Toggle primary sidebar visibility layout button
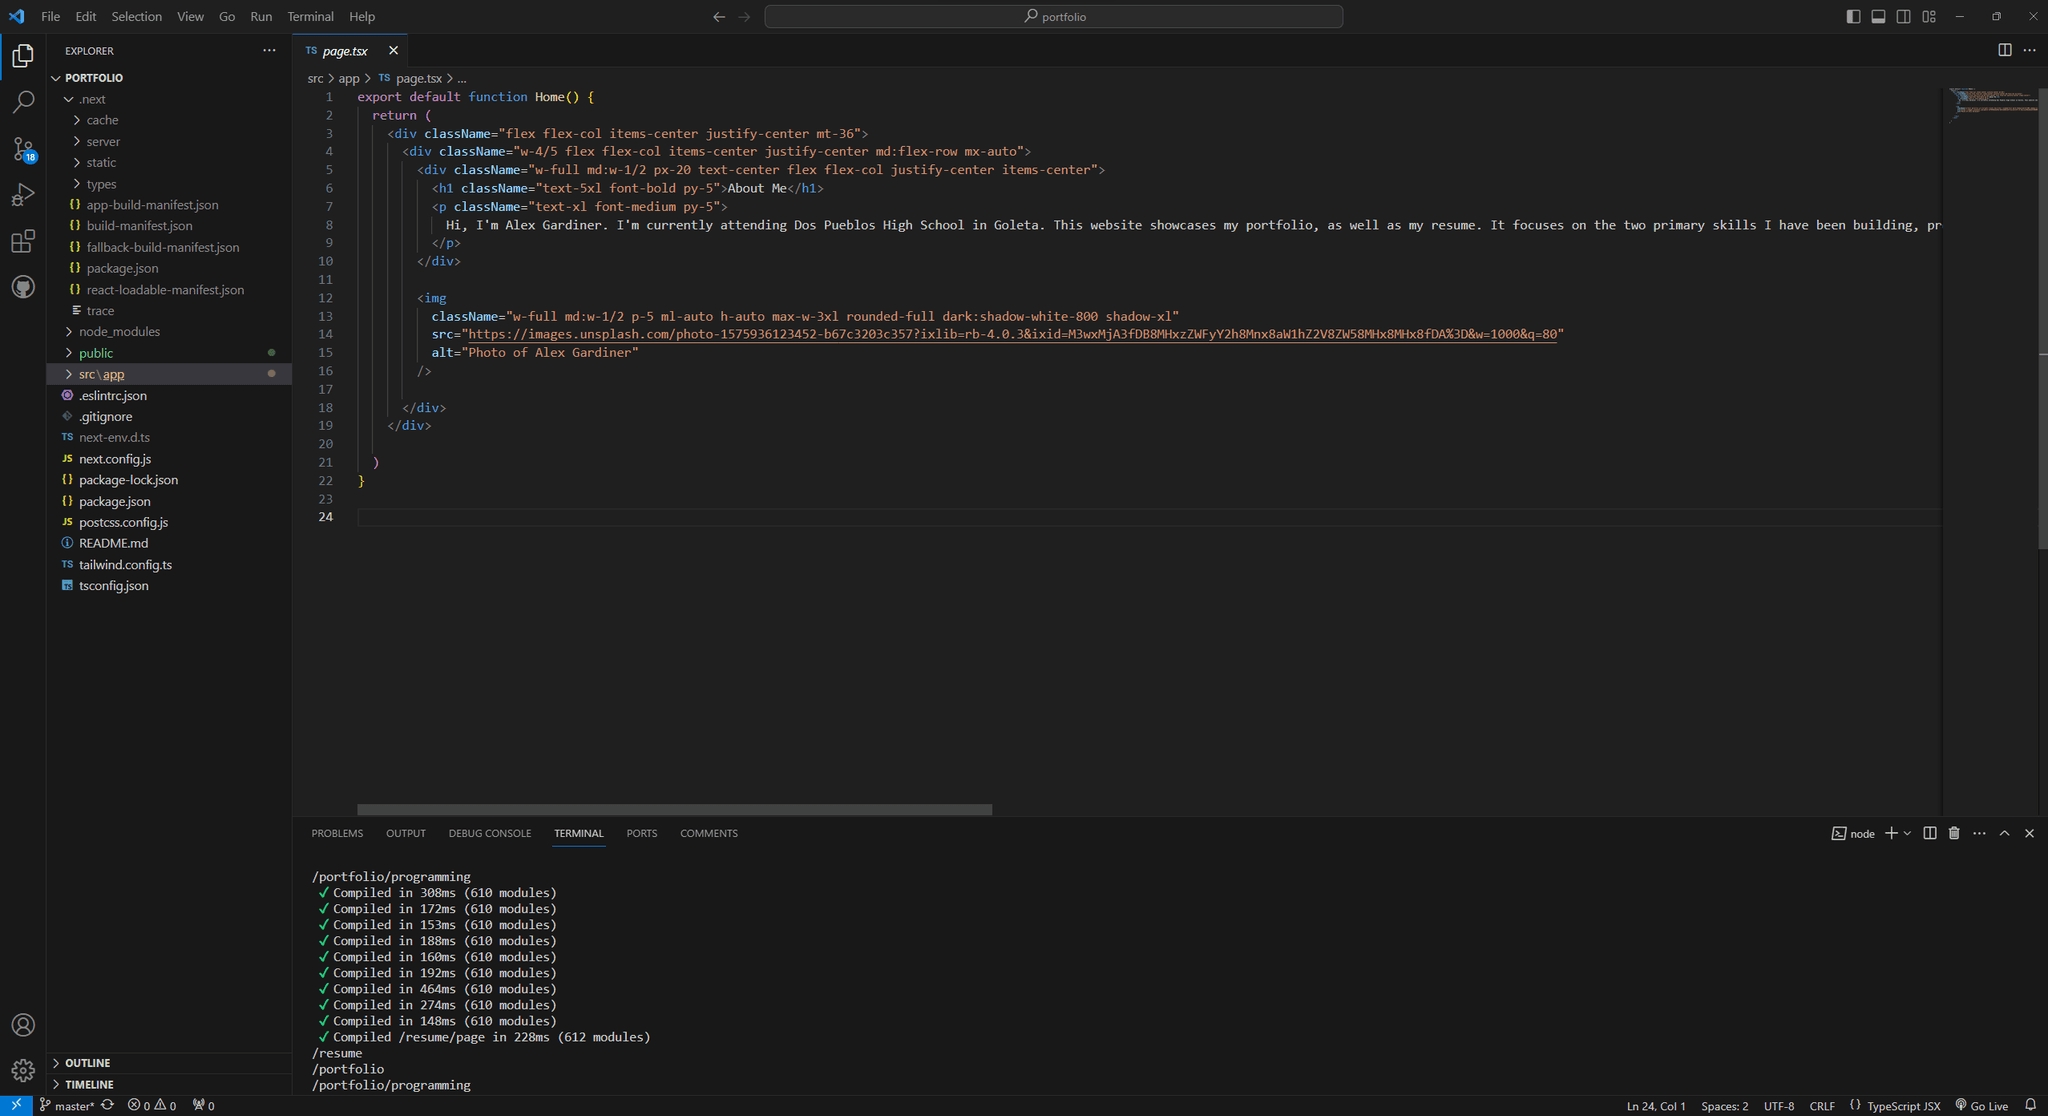 point(1853,16)
